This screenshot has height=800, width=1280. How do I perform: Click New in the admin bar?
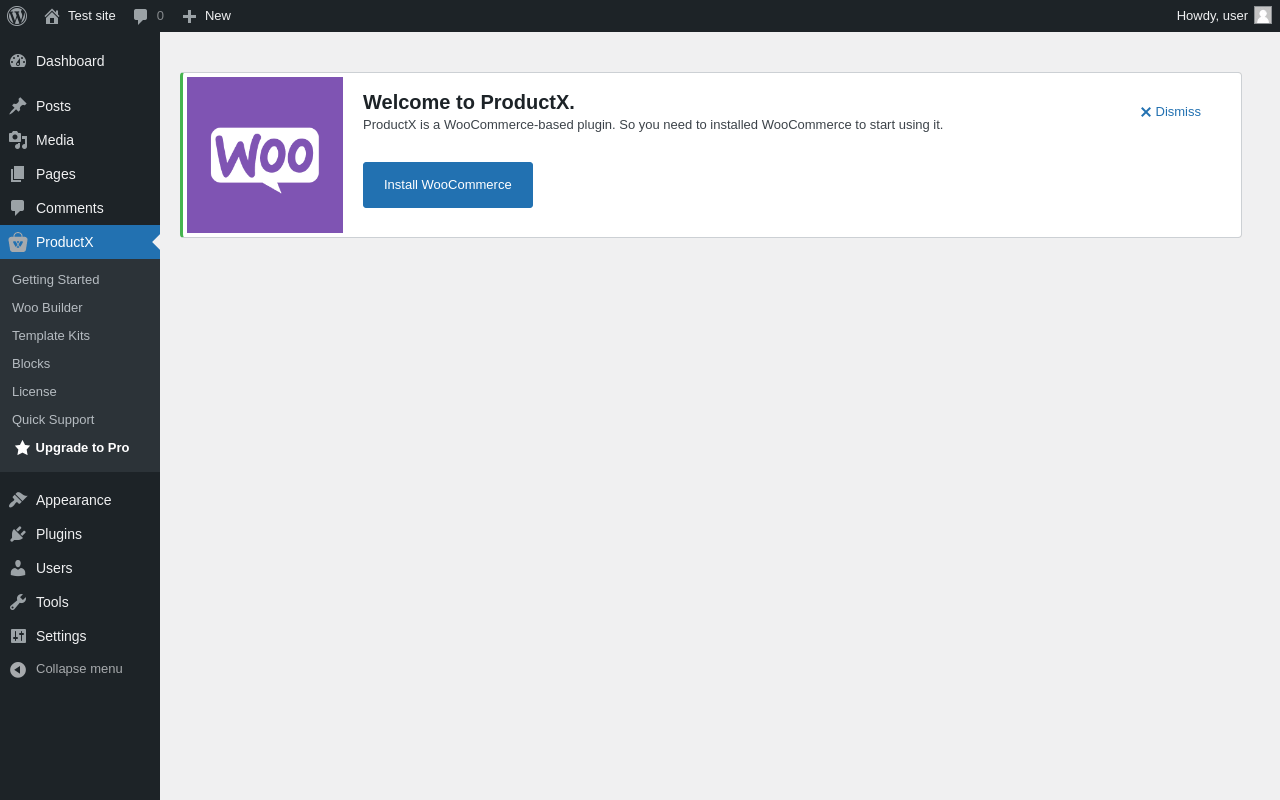click(207, 16)
